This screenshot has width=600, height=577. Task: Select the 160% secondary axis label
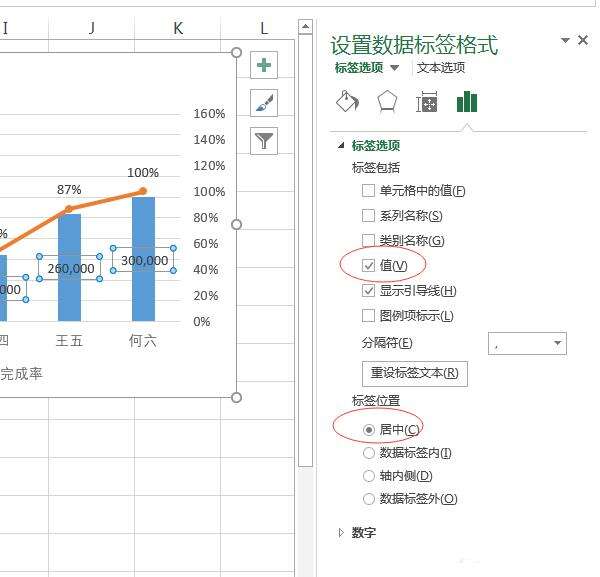coord(209,114)
